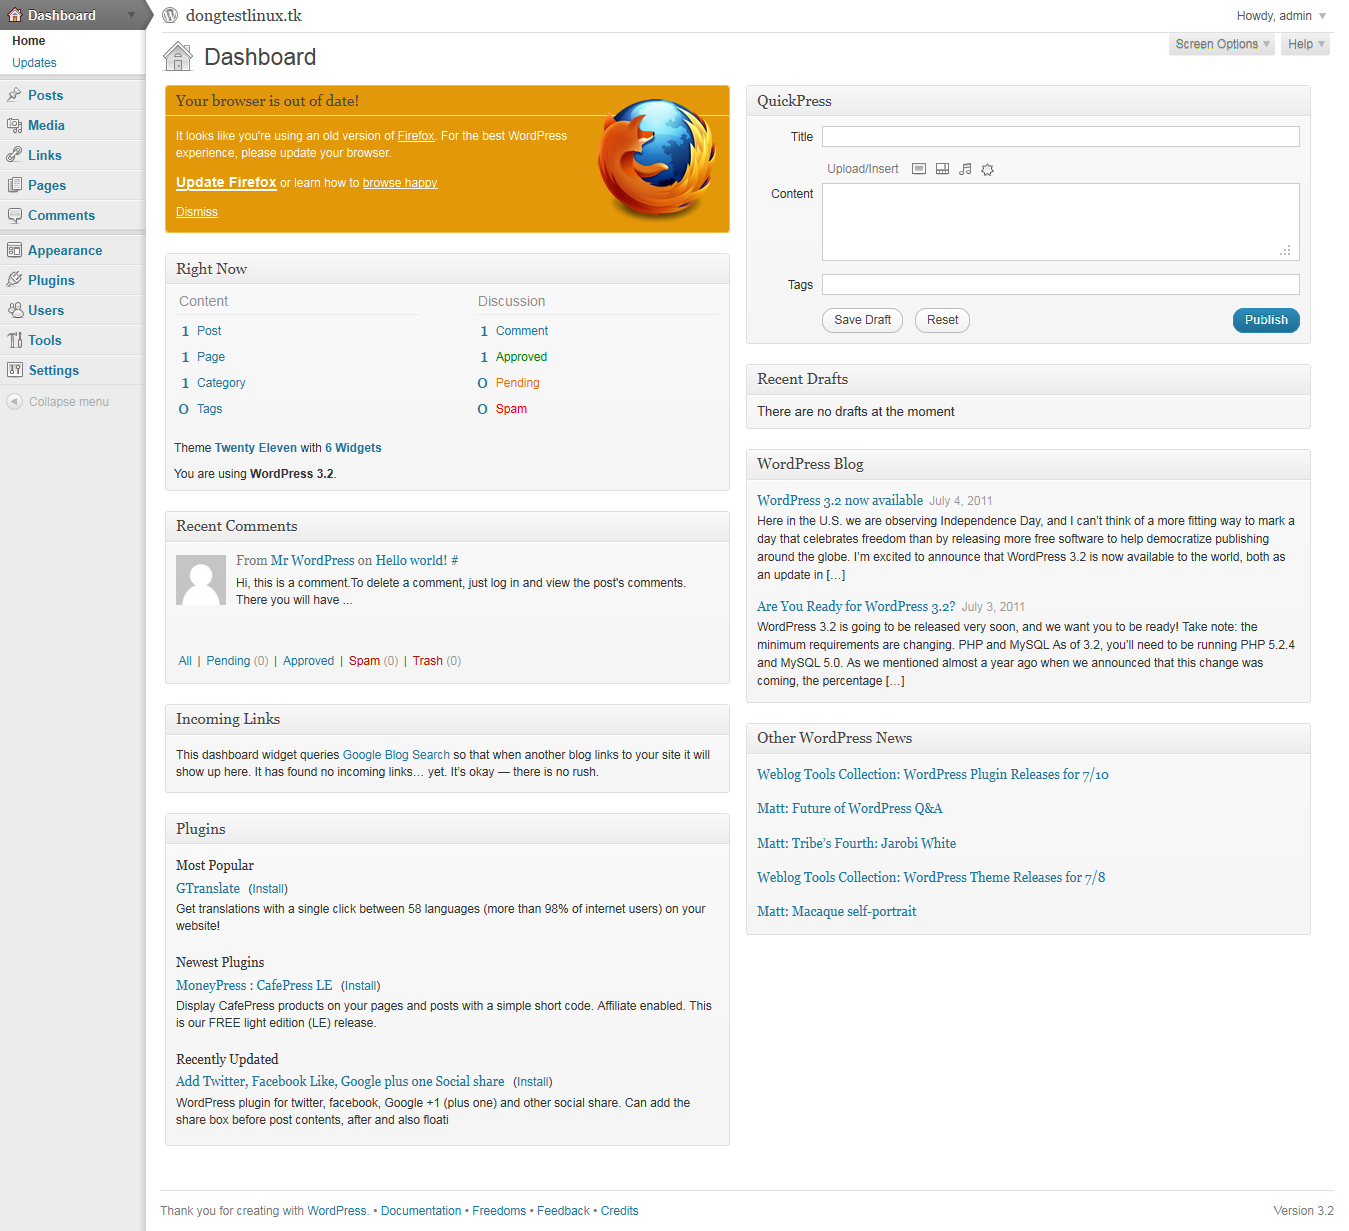Click the Collapse menu arrow icon

pos(14,401)
